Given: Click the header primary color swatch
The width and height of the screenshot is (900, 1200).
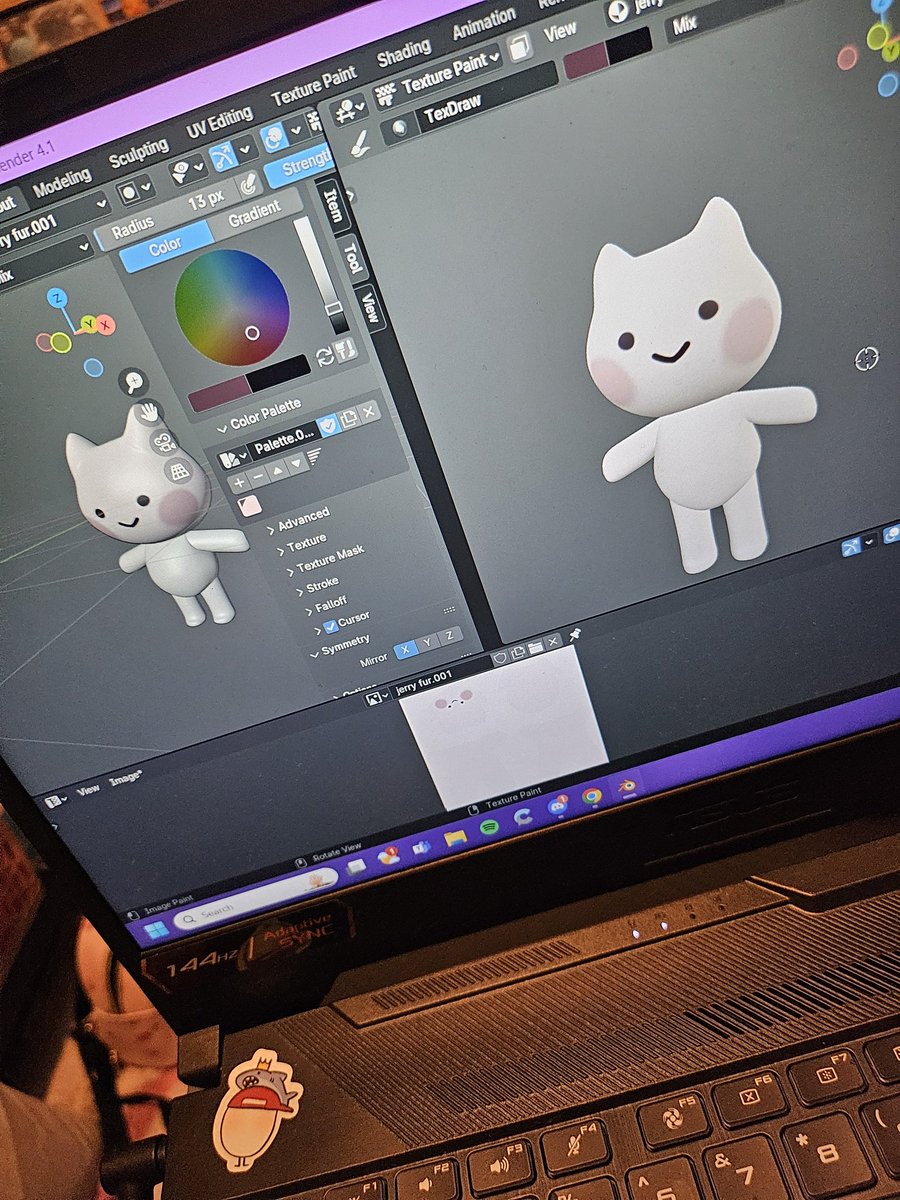Looking at the screenshot, I should click(x=585, y=60).
